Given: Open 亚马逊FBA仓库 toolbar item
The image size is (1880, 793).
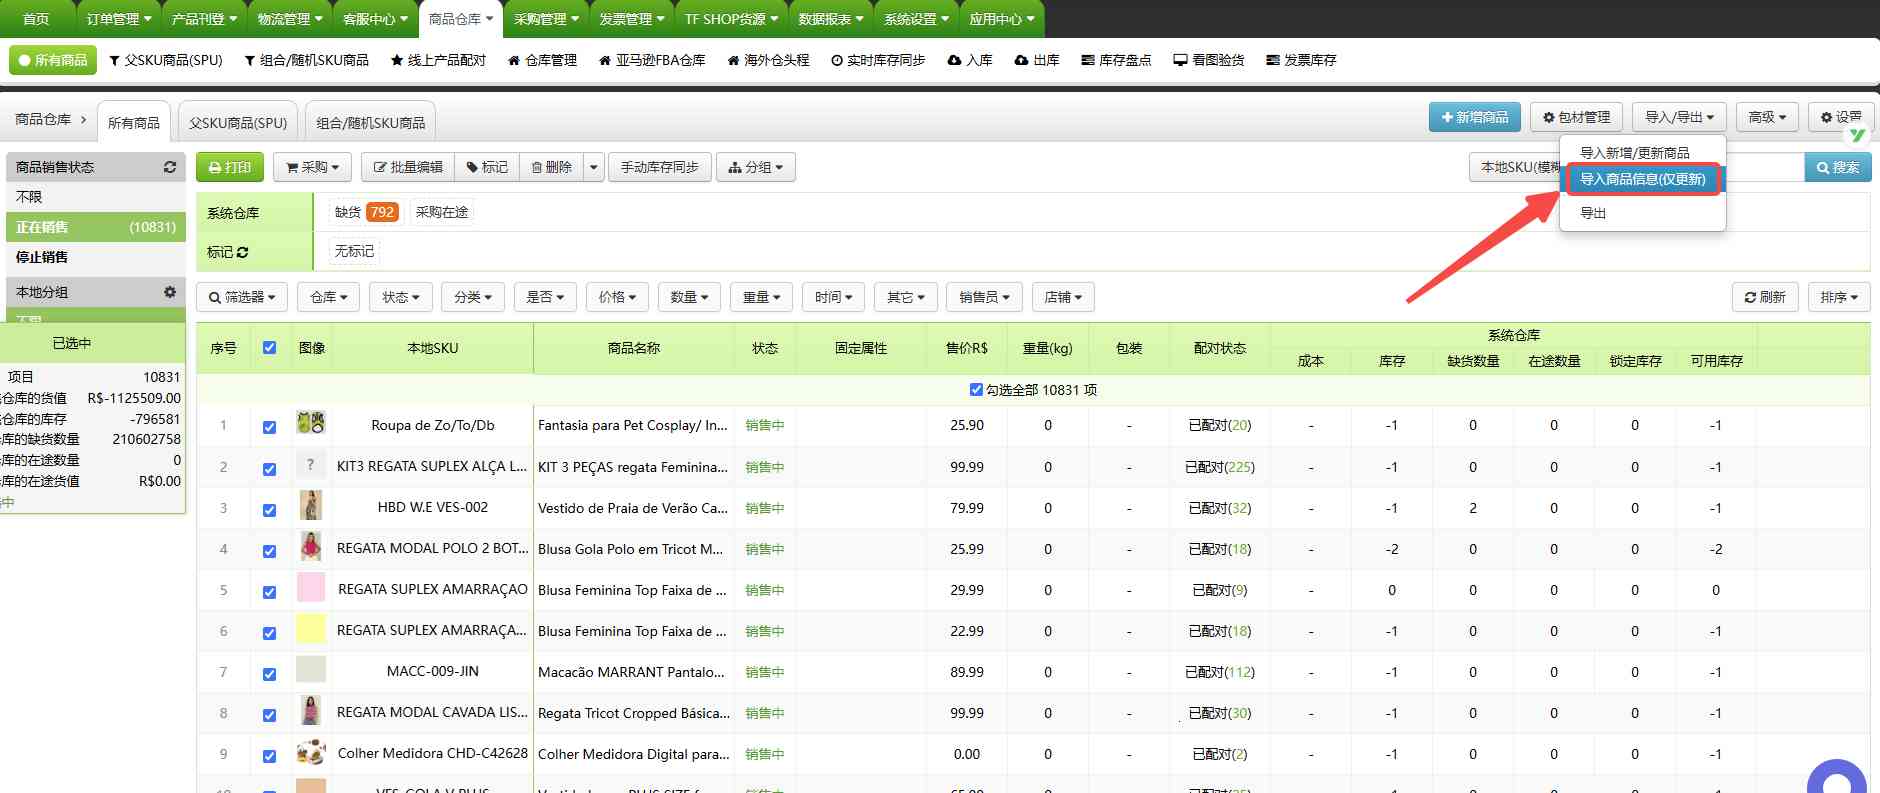Looking at the screenshot, I should [652, 60].
